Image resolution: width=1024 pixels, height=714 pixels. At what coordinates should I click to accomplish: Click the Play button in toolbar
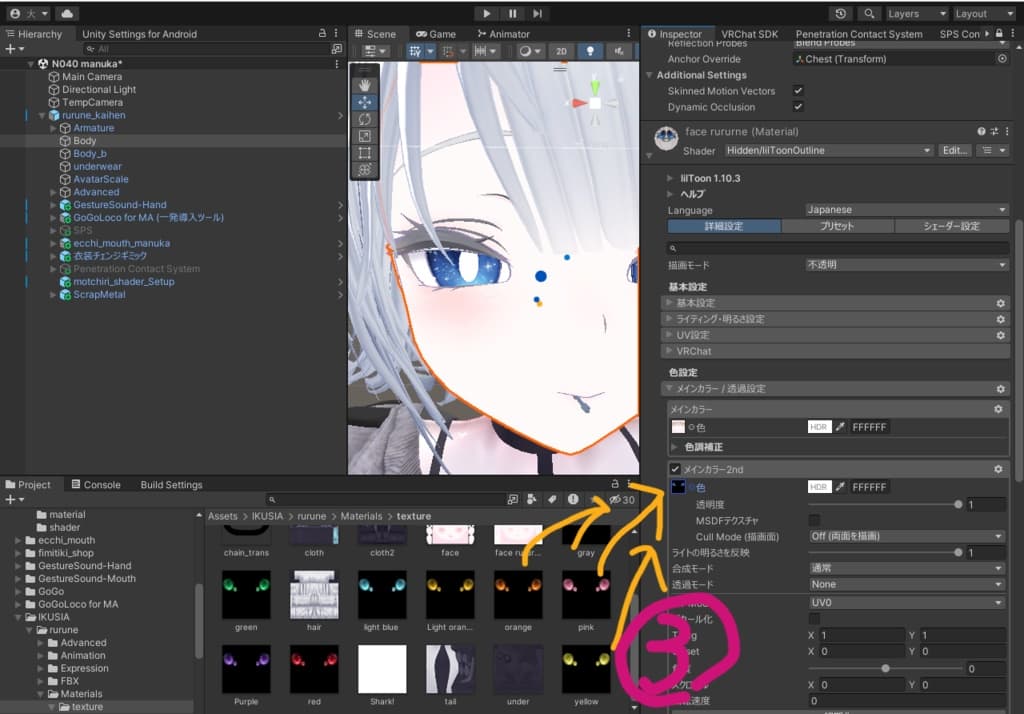(x=487, y=13)
